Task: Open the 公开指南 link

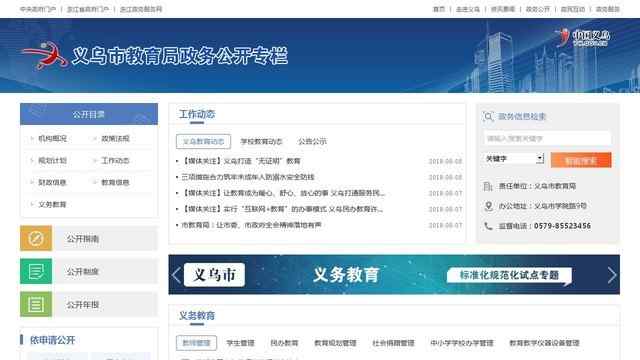Action: (x=83, y=239)
